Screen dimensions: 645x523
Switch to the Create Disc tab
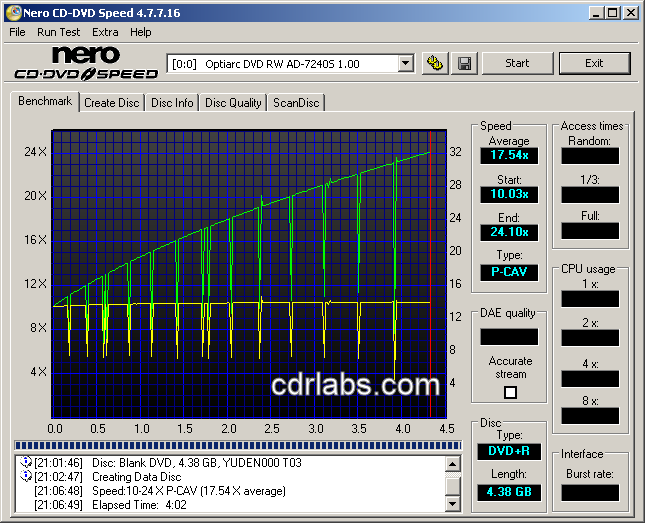point(111,102)
